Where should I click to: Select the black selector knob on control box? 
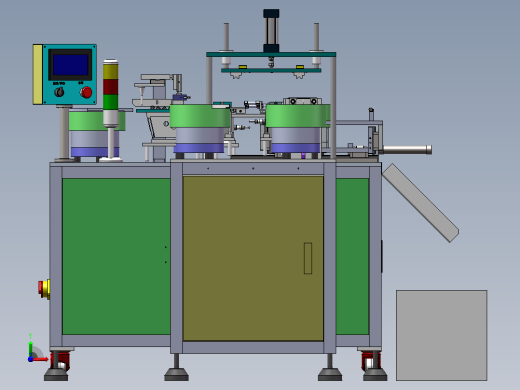59,92
